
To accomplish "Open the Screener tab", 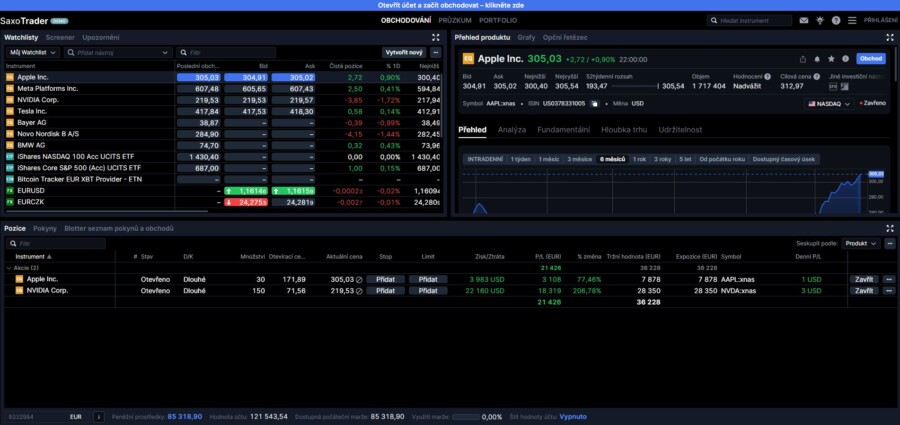I will (x=60, y=37).
